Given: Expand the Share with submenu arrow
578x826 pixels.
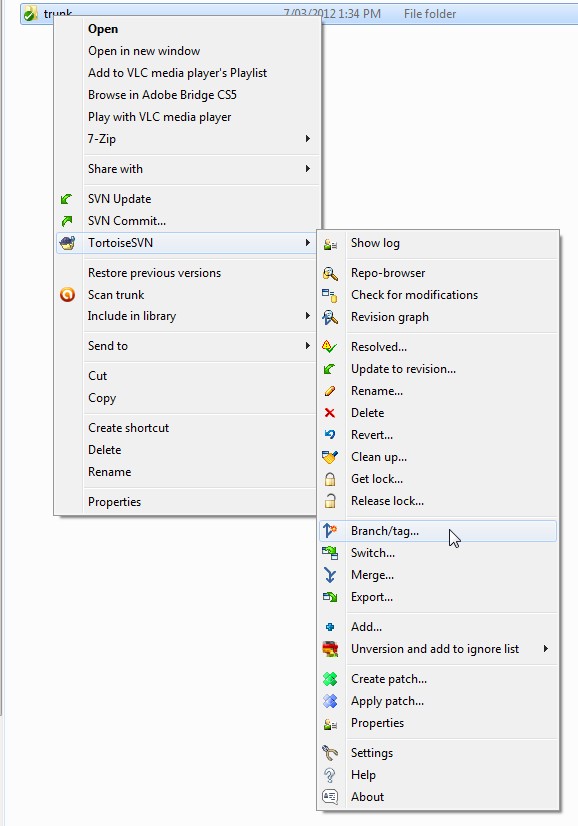Looking at the screenshot, I should coord(308,169).
